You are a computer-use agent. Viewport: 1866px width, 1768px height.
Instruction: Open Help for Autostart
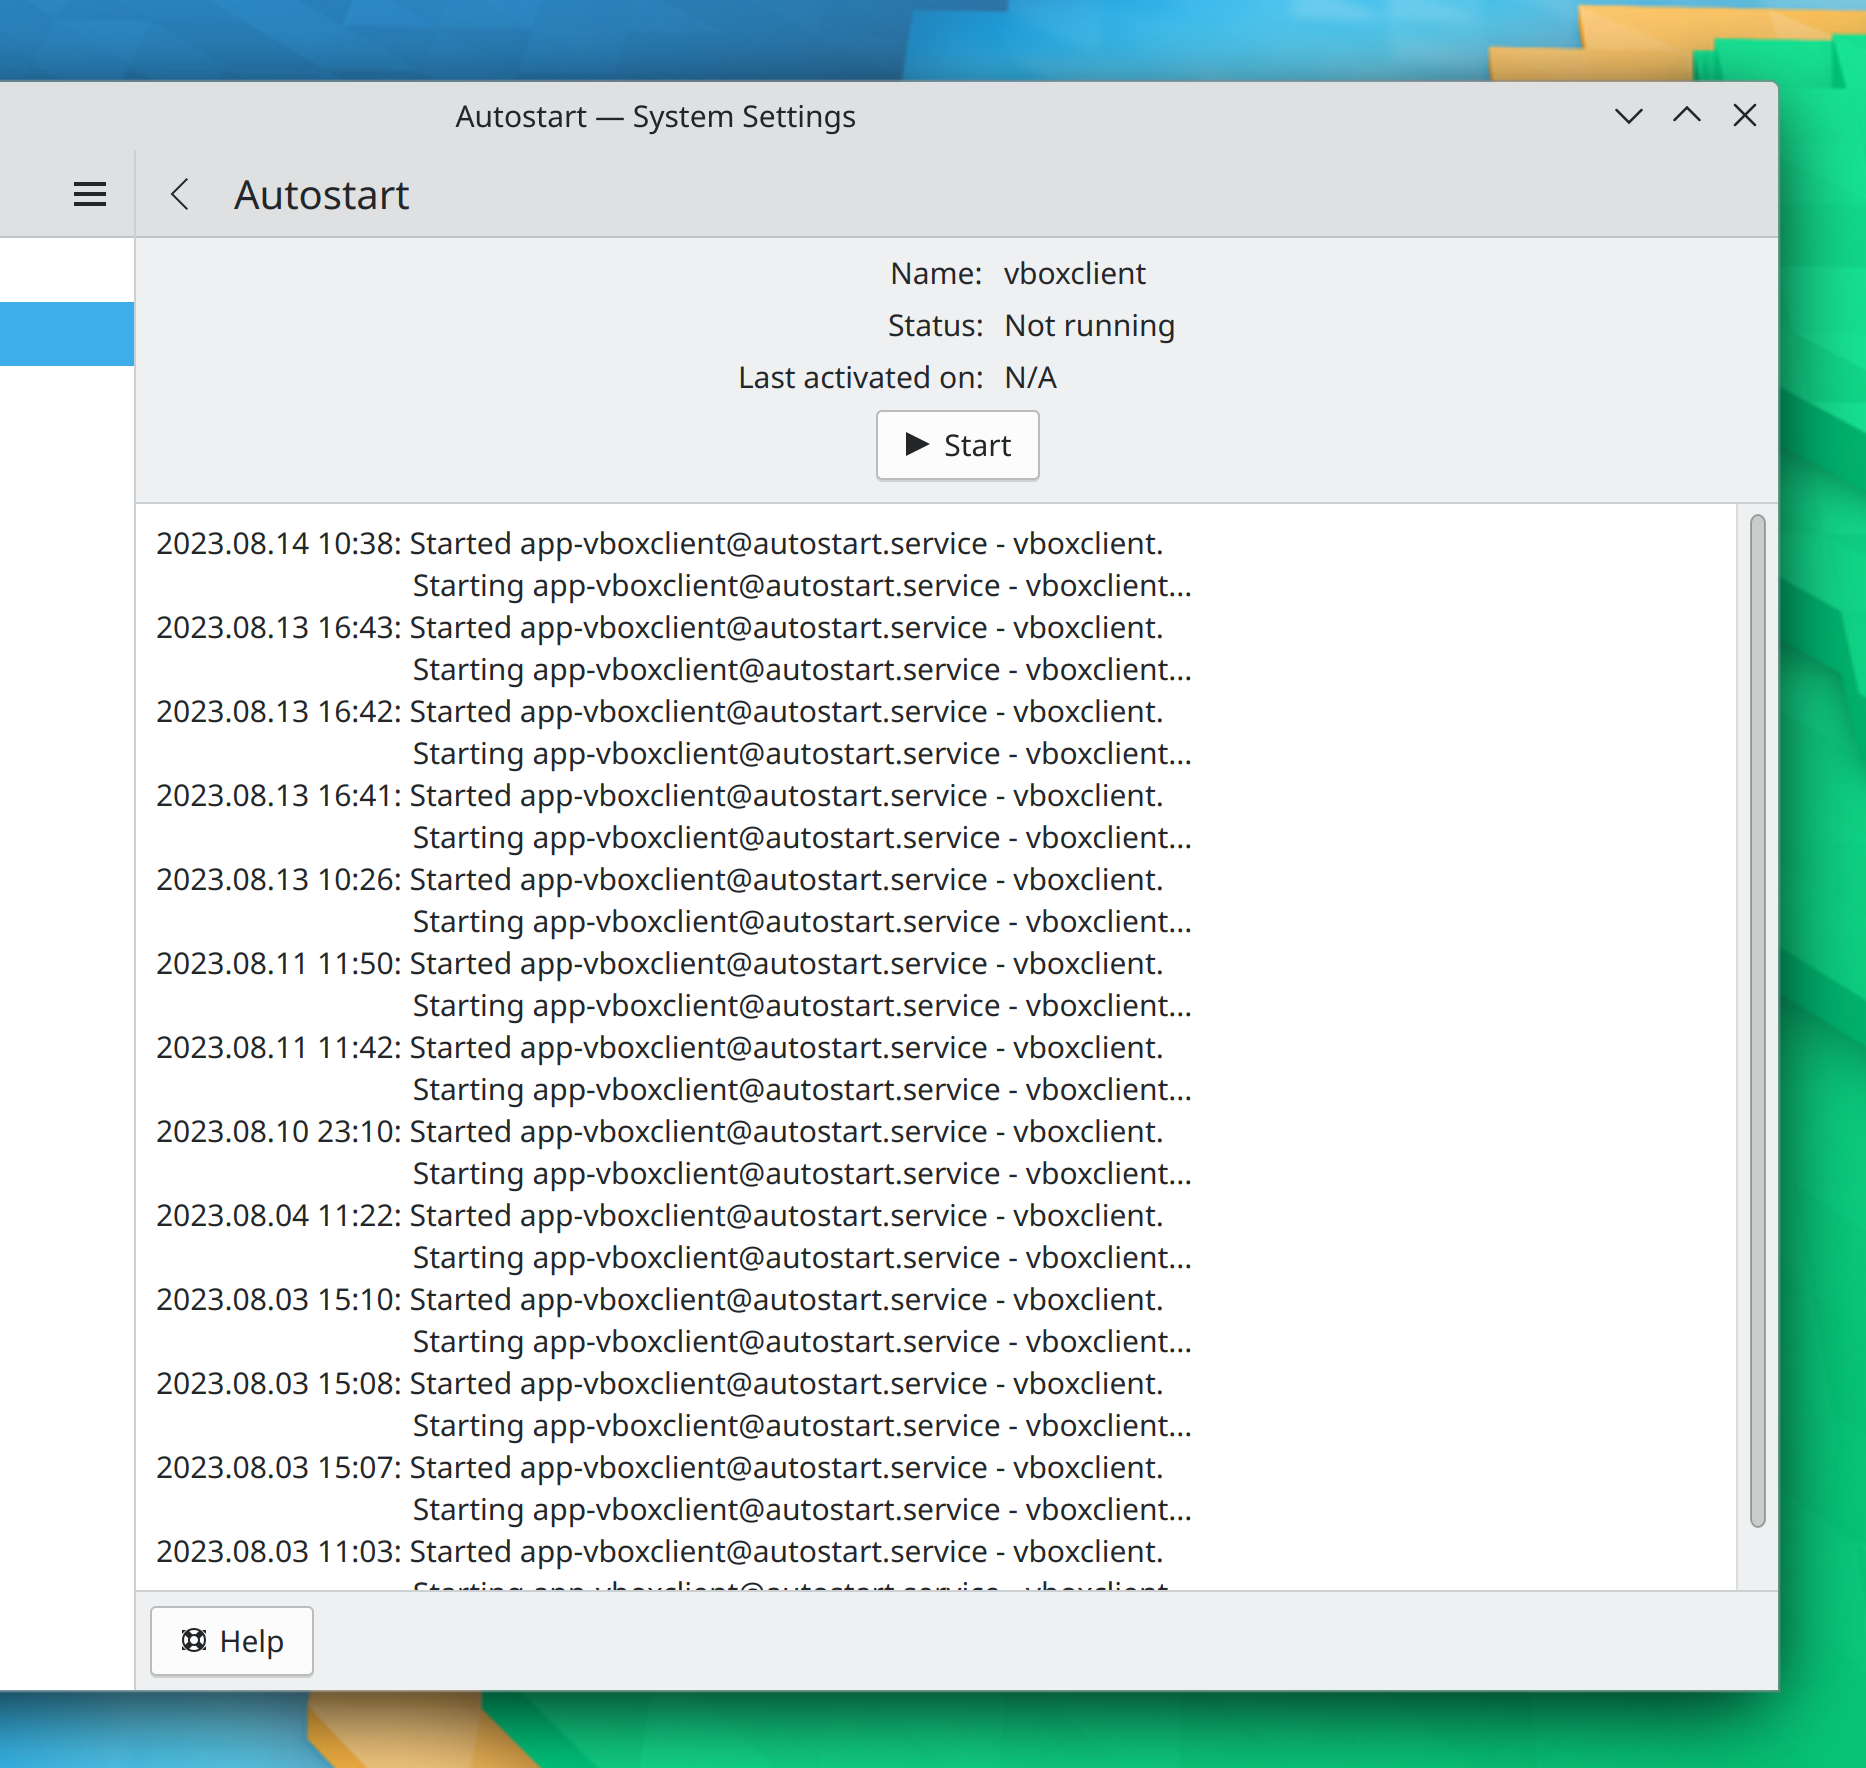pos(232,1641)
